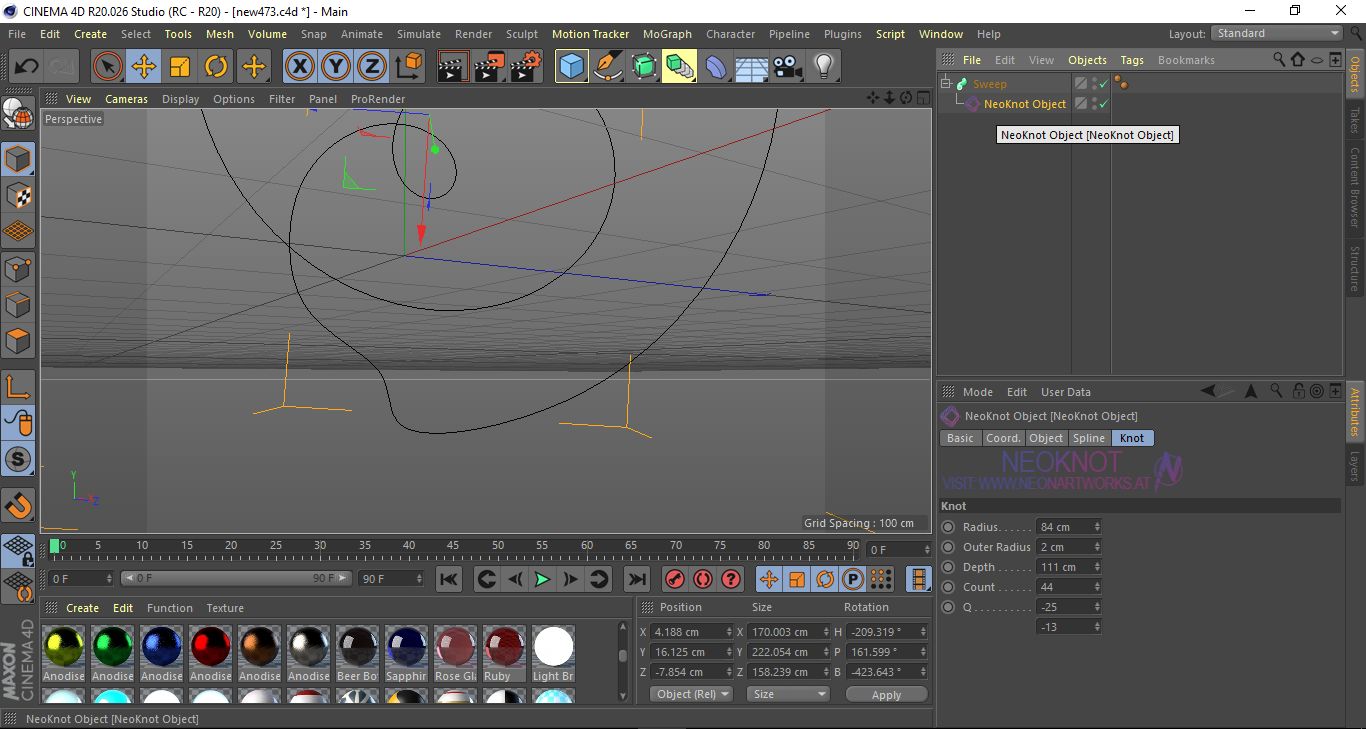Image resolution: width=1366 pixels, height=729 pixels.
Task: Click the Undo arrow icon
Action: tap(26, 67)
